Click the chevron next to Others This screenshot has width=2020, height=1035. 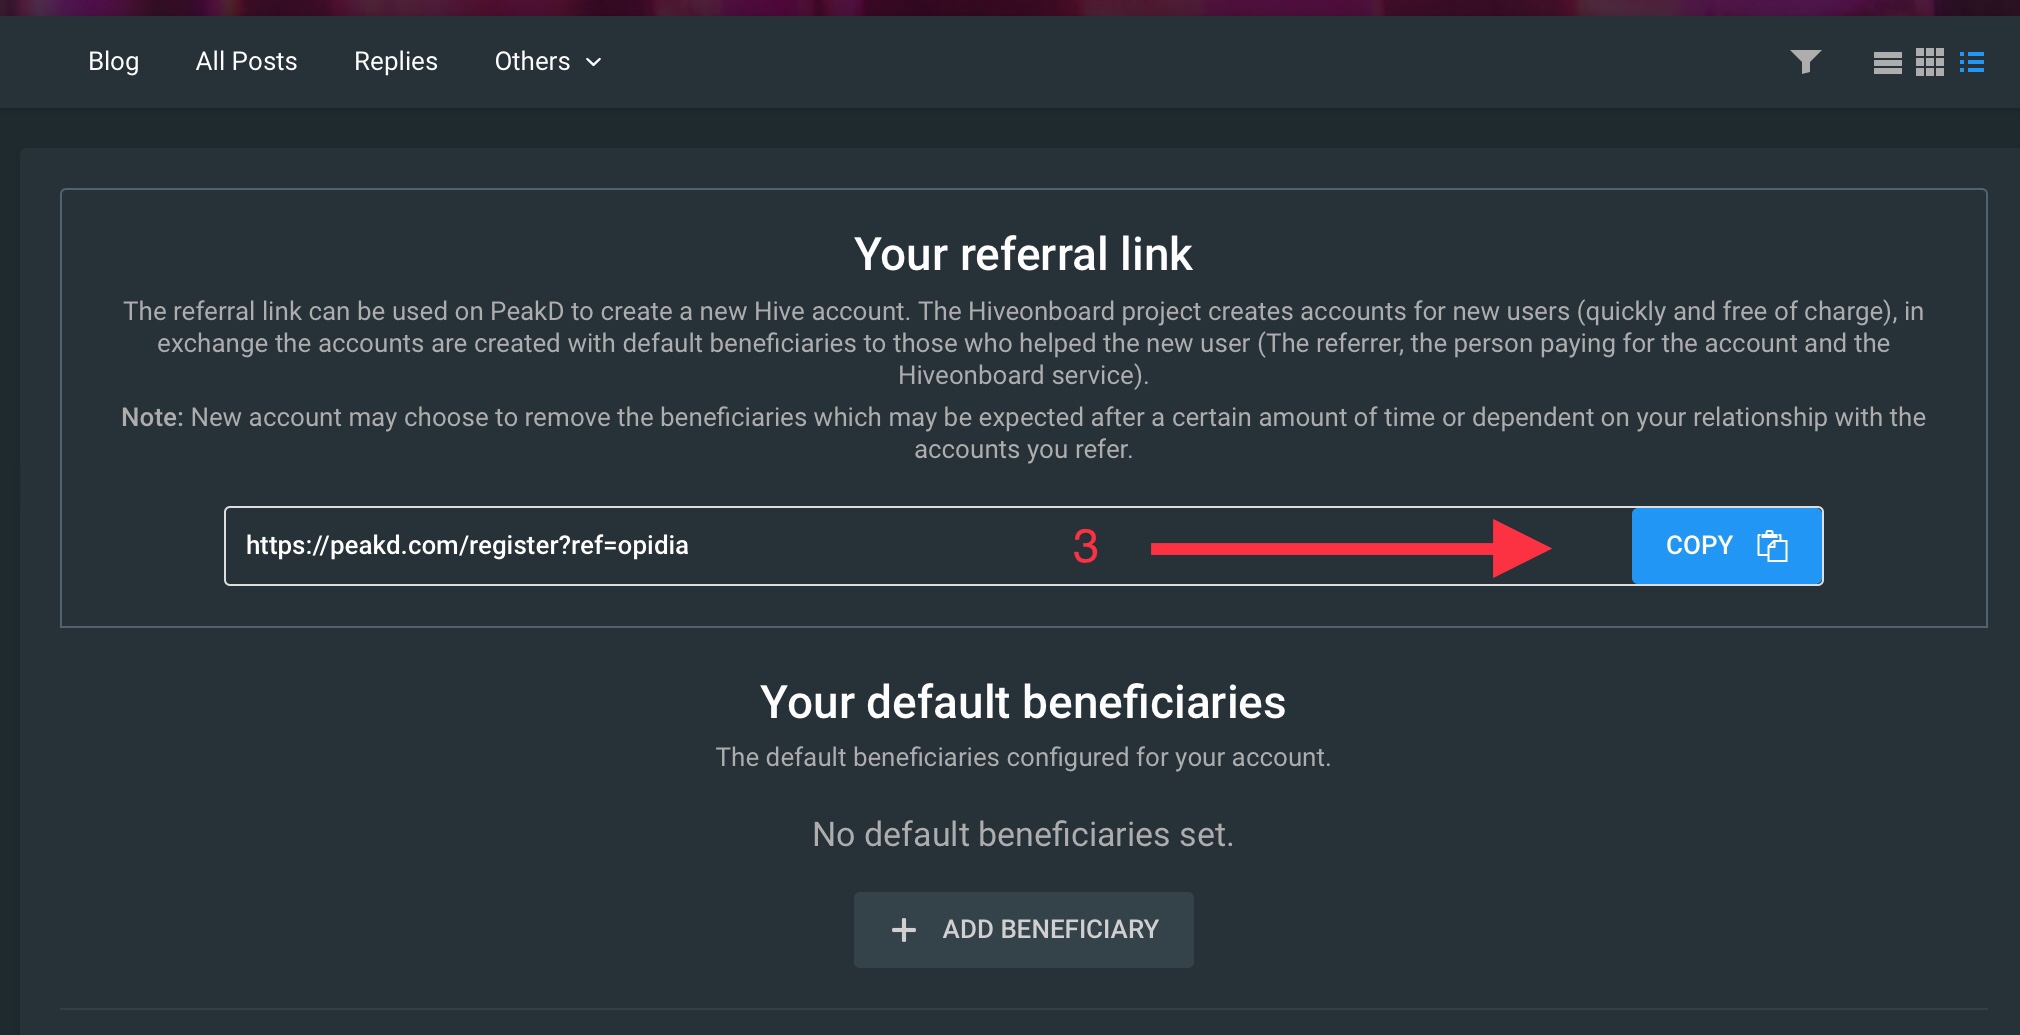[593, 62]
